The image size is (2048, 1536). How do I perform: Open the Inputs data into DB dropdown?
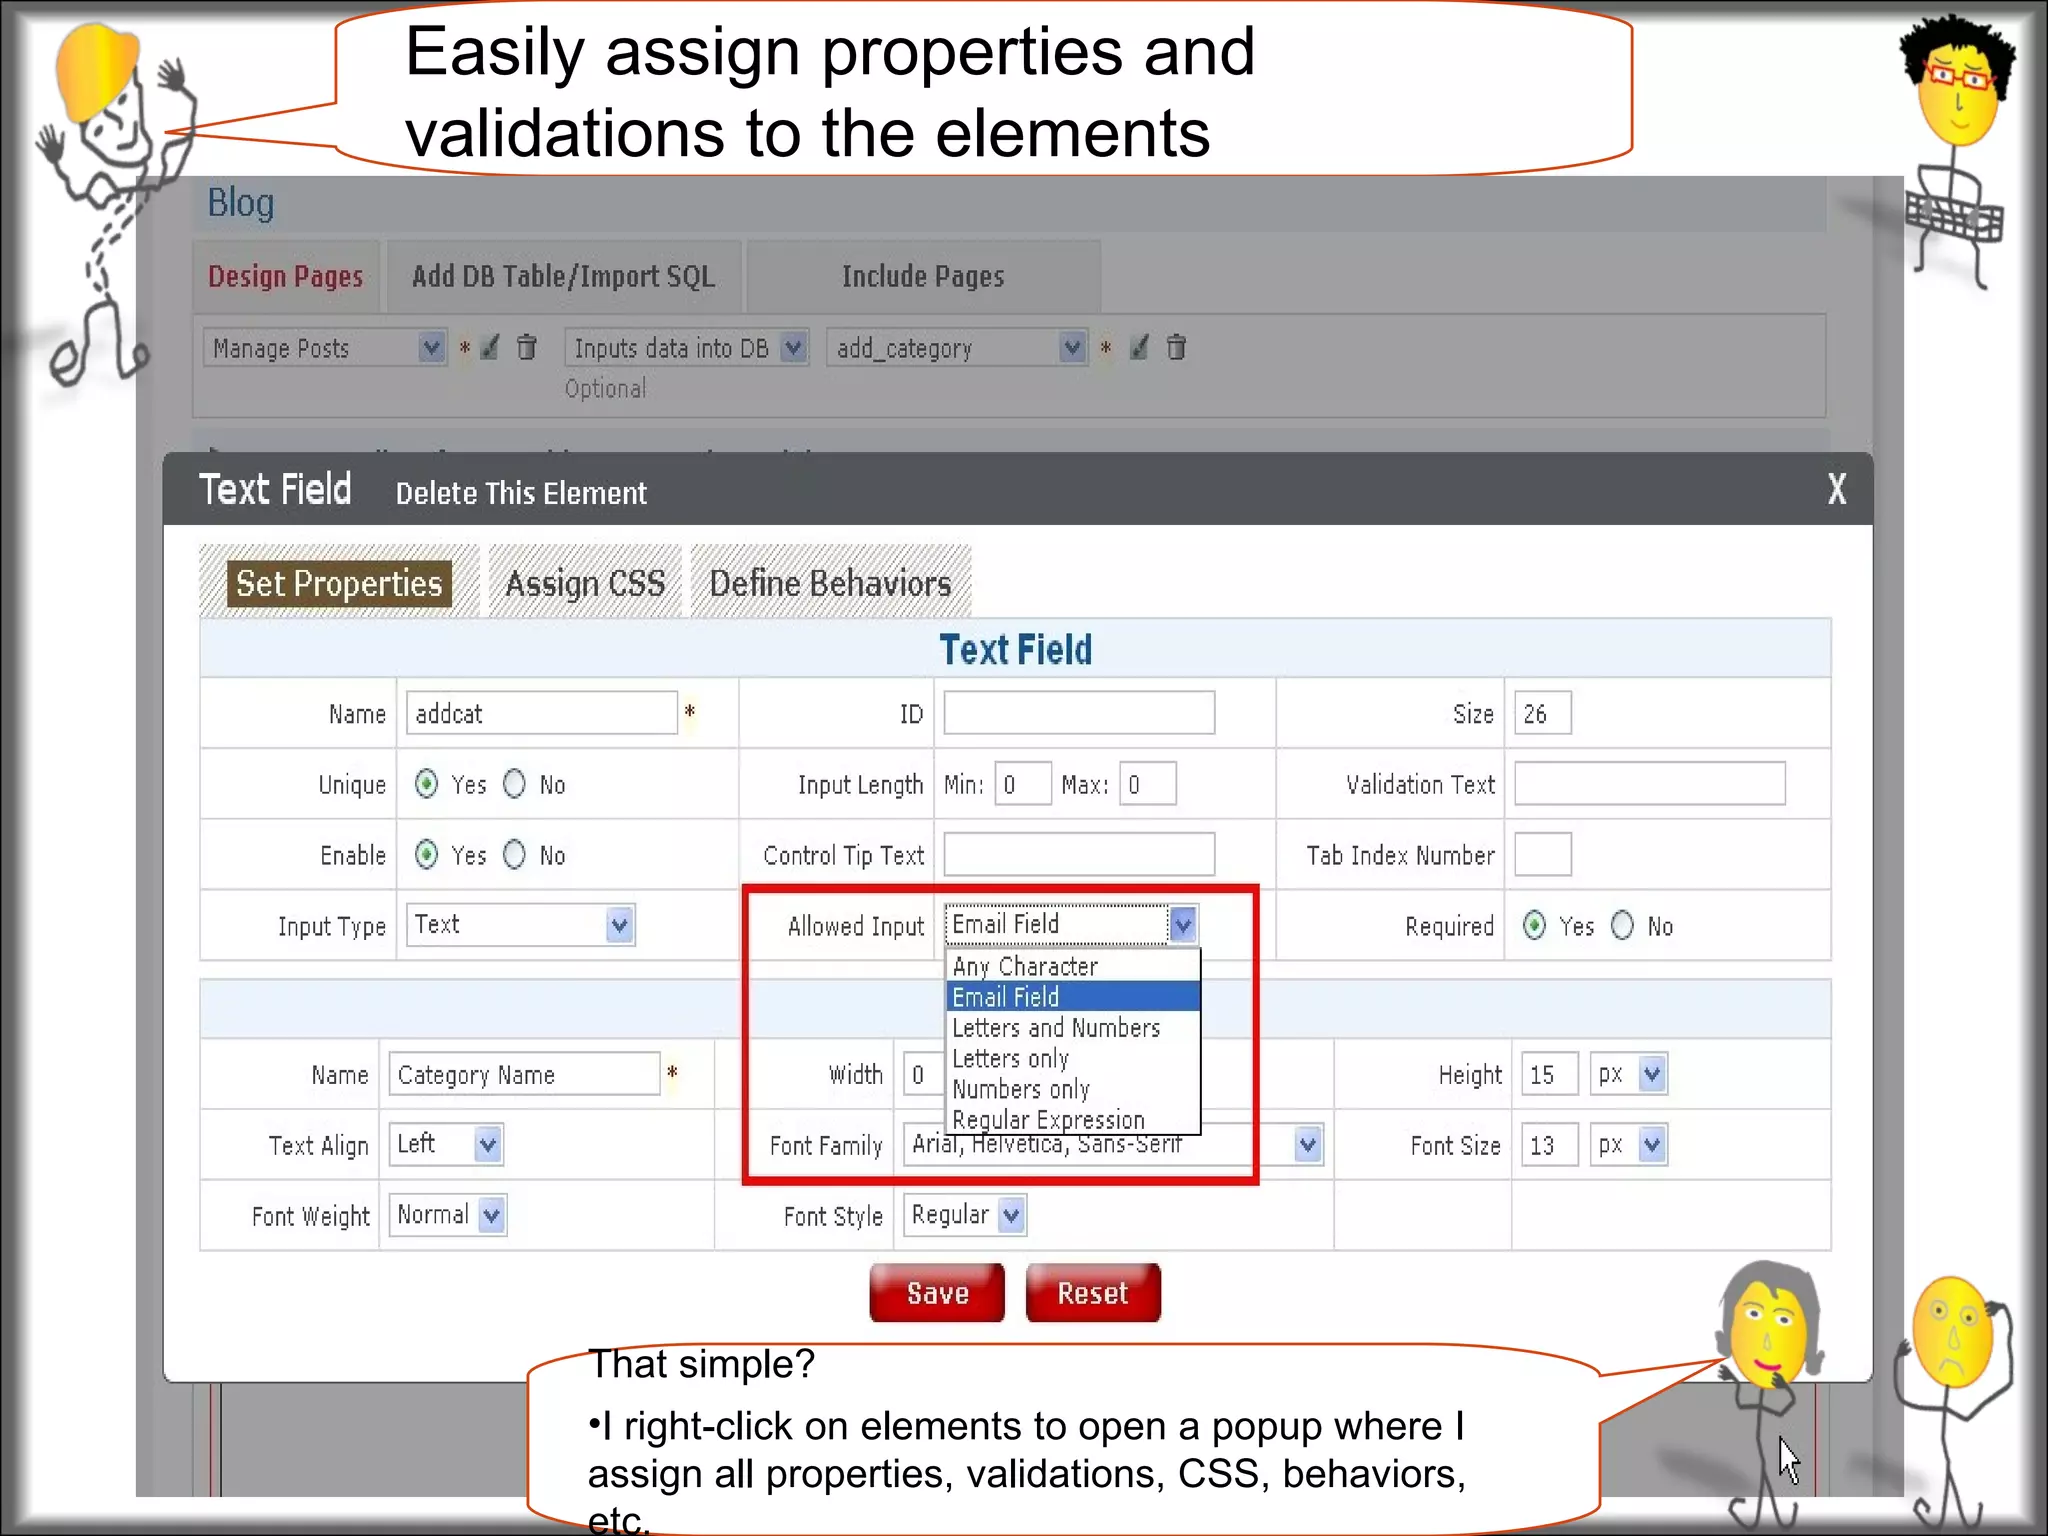(x=687, y=348)
